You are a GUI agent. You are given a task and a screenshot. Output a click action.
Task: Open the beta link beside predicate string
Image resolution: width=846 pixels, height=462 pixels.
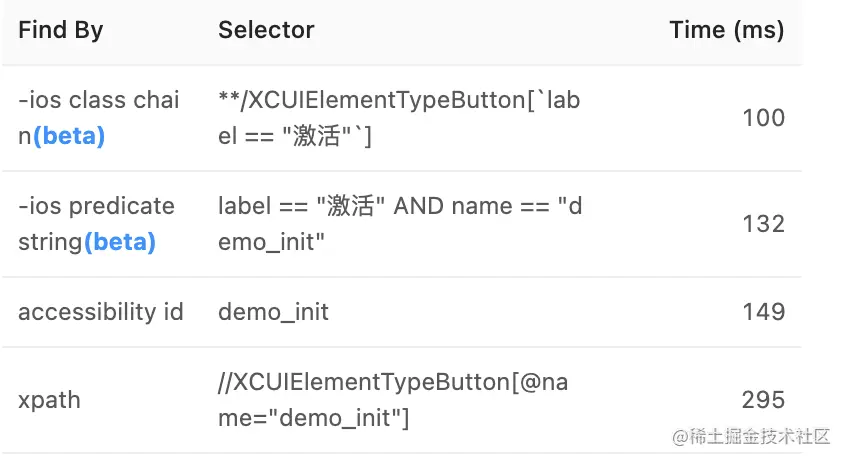[x=120, y=242]
